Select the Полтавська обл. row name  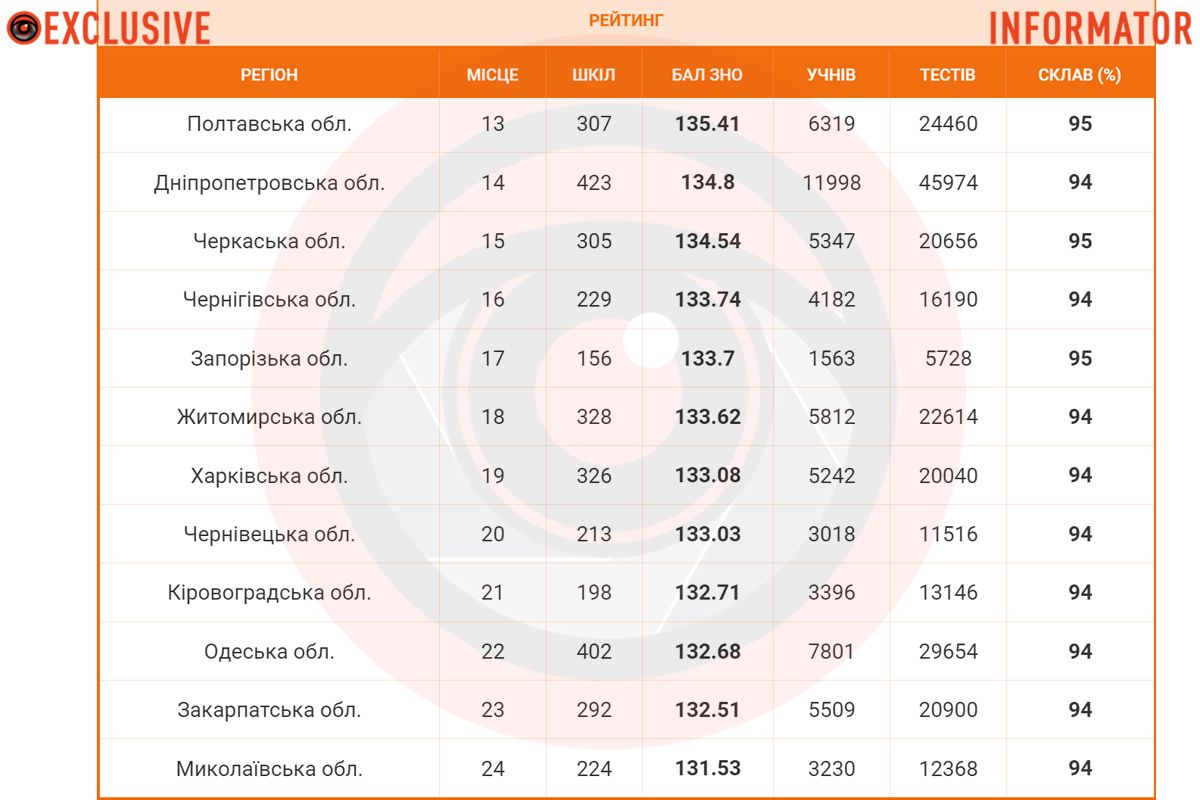pos(269,125)
